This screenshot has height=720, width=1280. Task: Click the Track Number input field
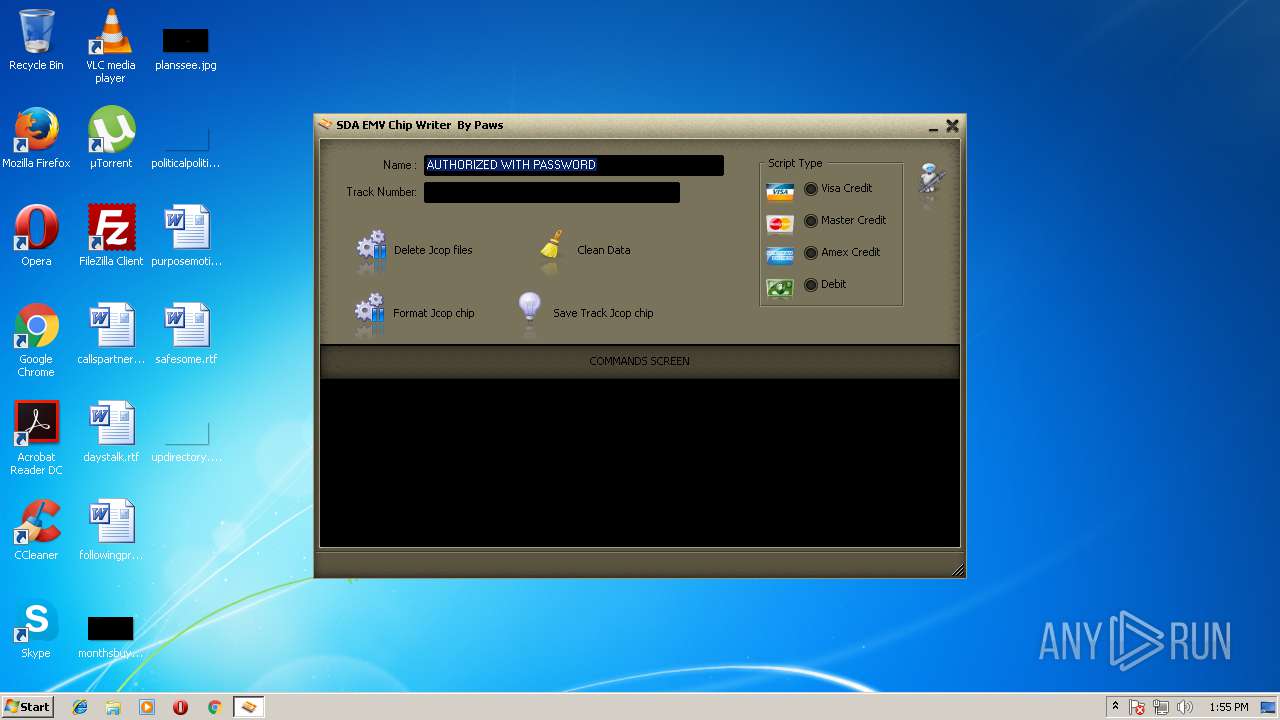tap(552, 192)
